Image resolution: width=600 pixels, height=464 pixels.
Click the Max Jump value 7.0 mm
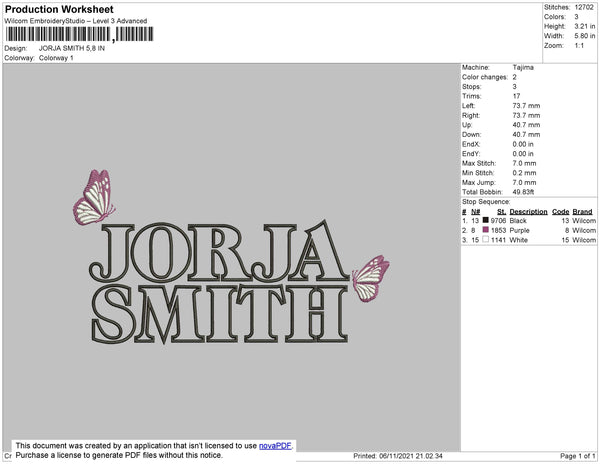[x=524, y=182]
